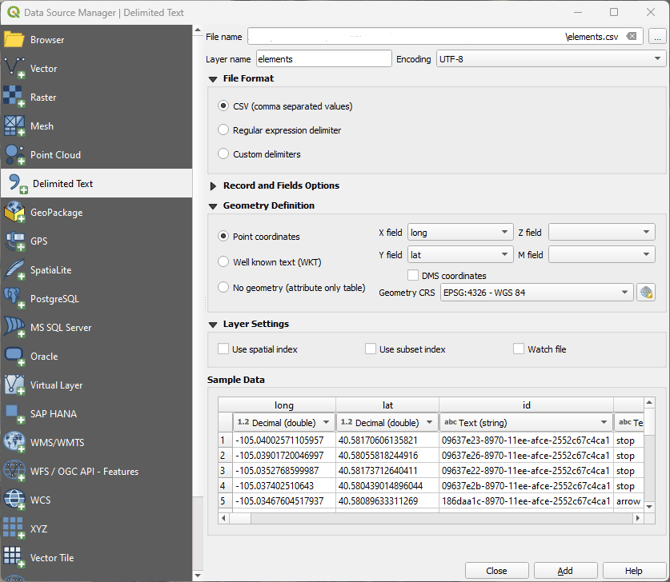Screen dimensions: 670x582
Task: Open the Encoding UTF-8 dropdown
Action: (550, 59)
